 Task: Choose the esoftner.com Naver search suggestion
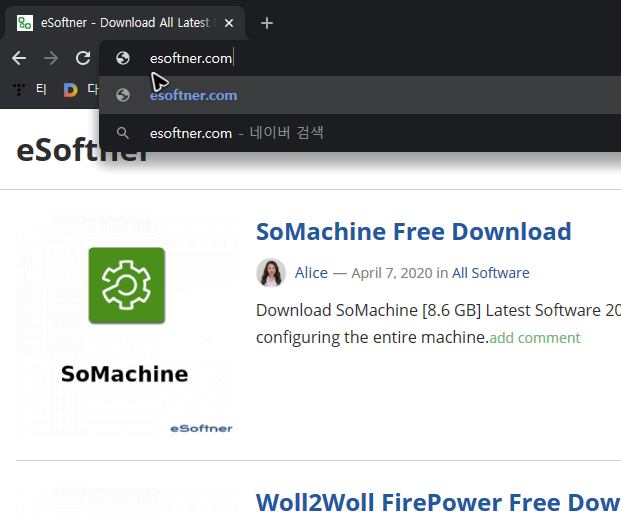tap(360, 133)
